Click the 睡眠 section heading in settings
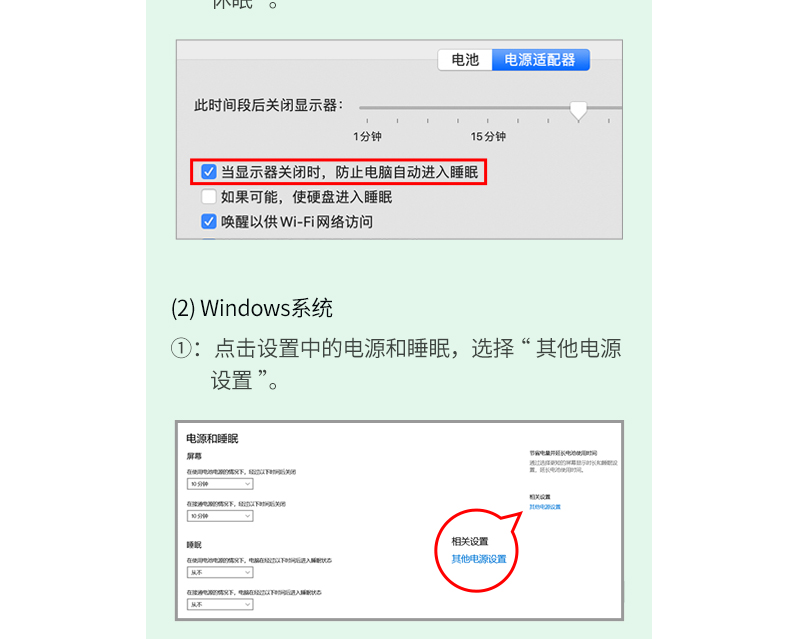 pos(194,545)
